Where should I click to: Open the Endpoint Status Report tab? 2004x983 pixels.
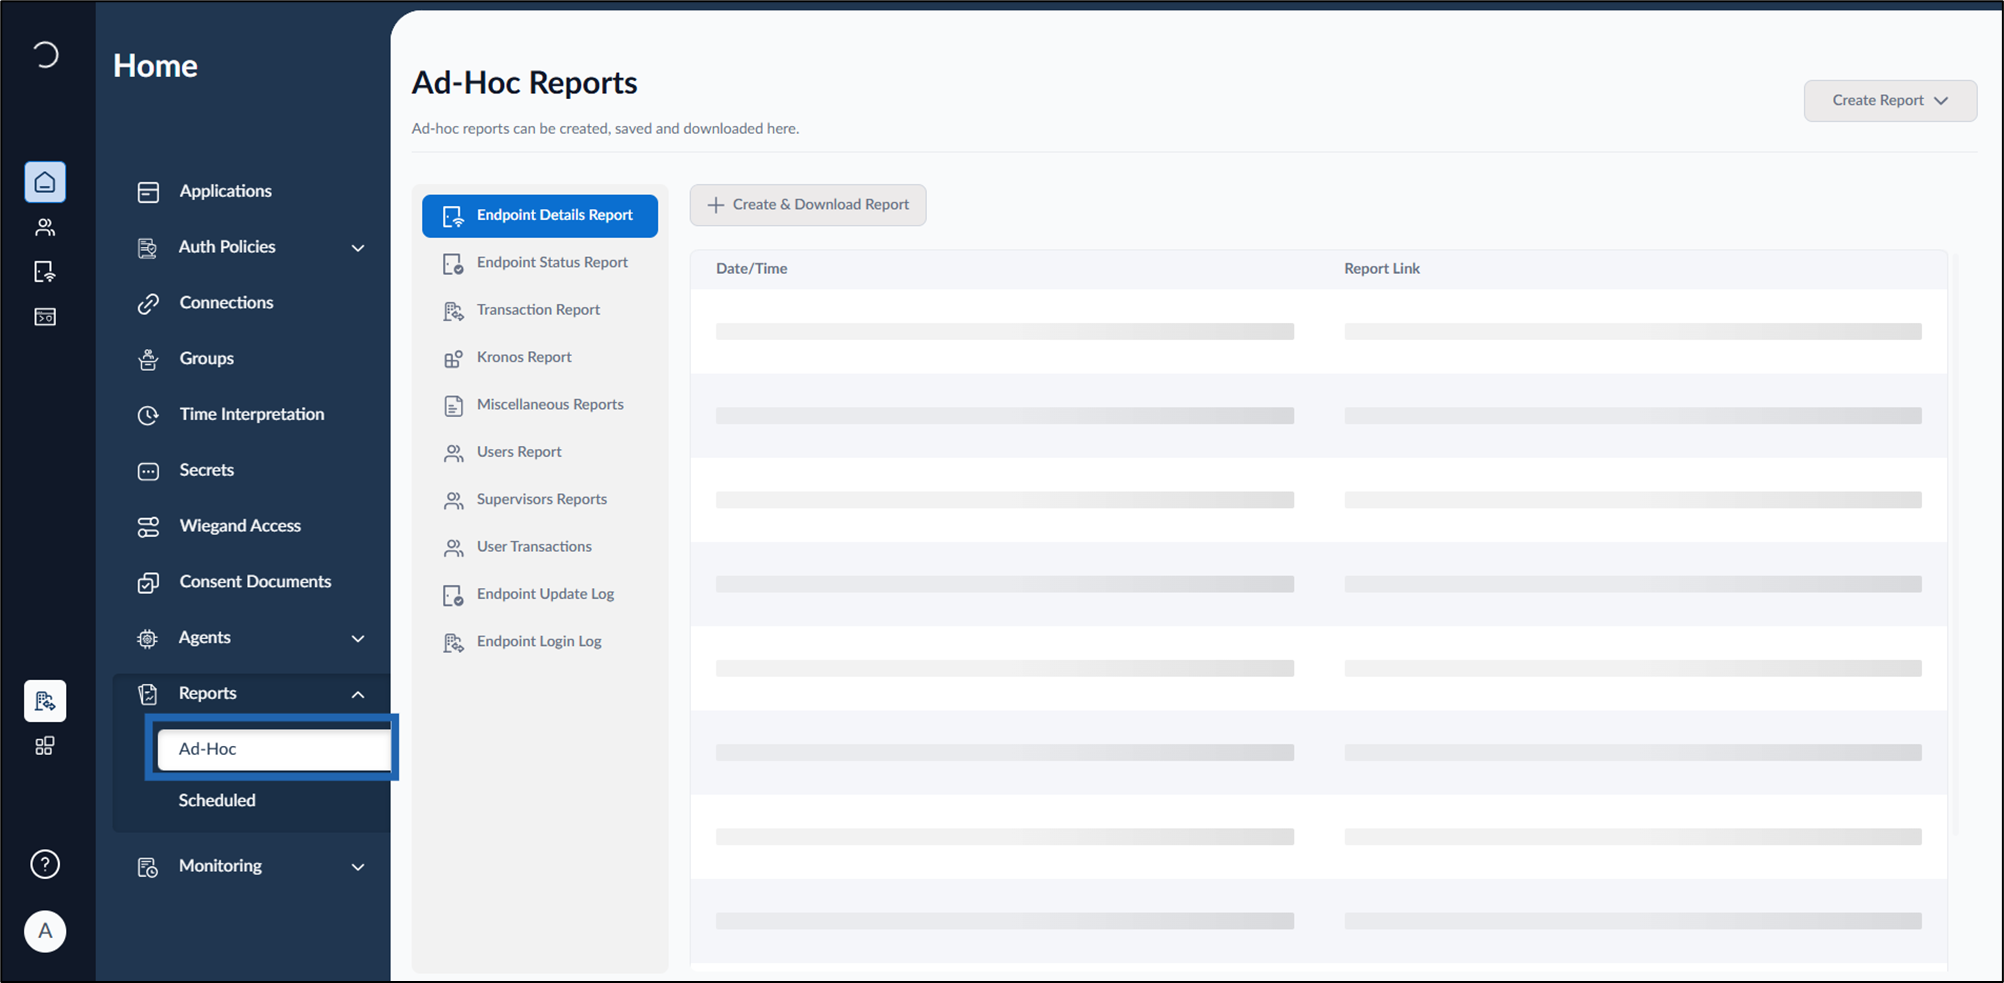coord(540,263)
